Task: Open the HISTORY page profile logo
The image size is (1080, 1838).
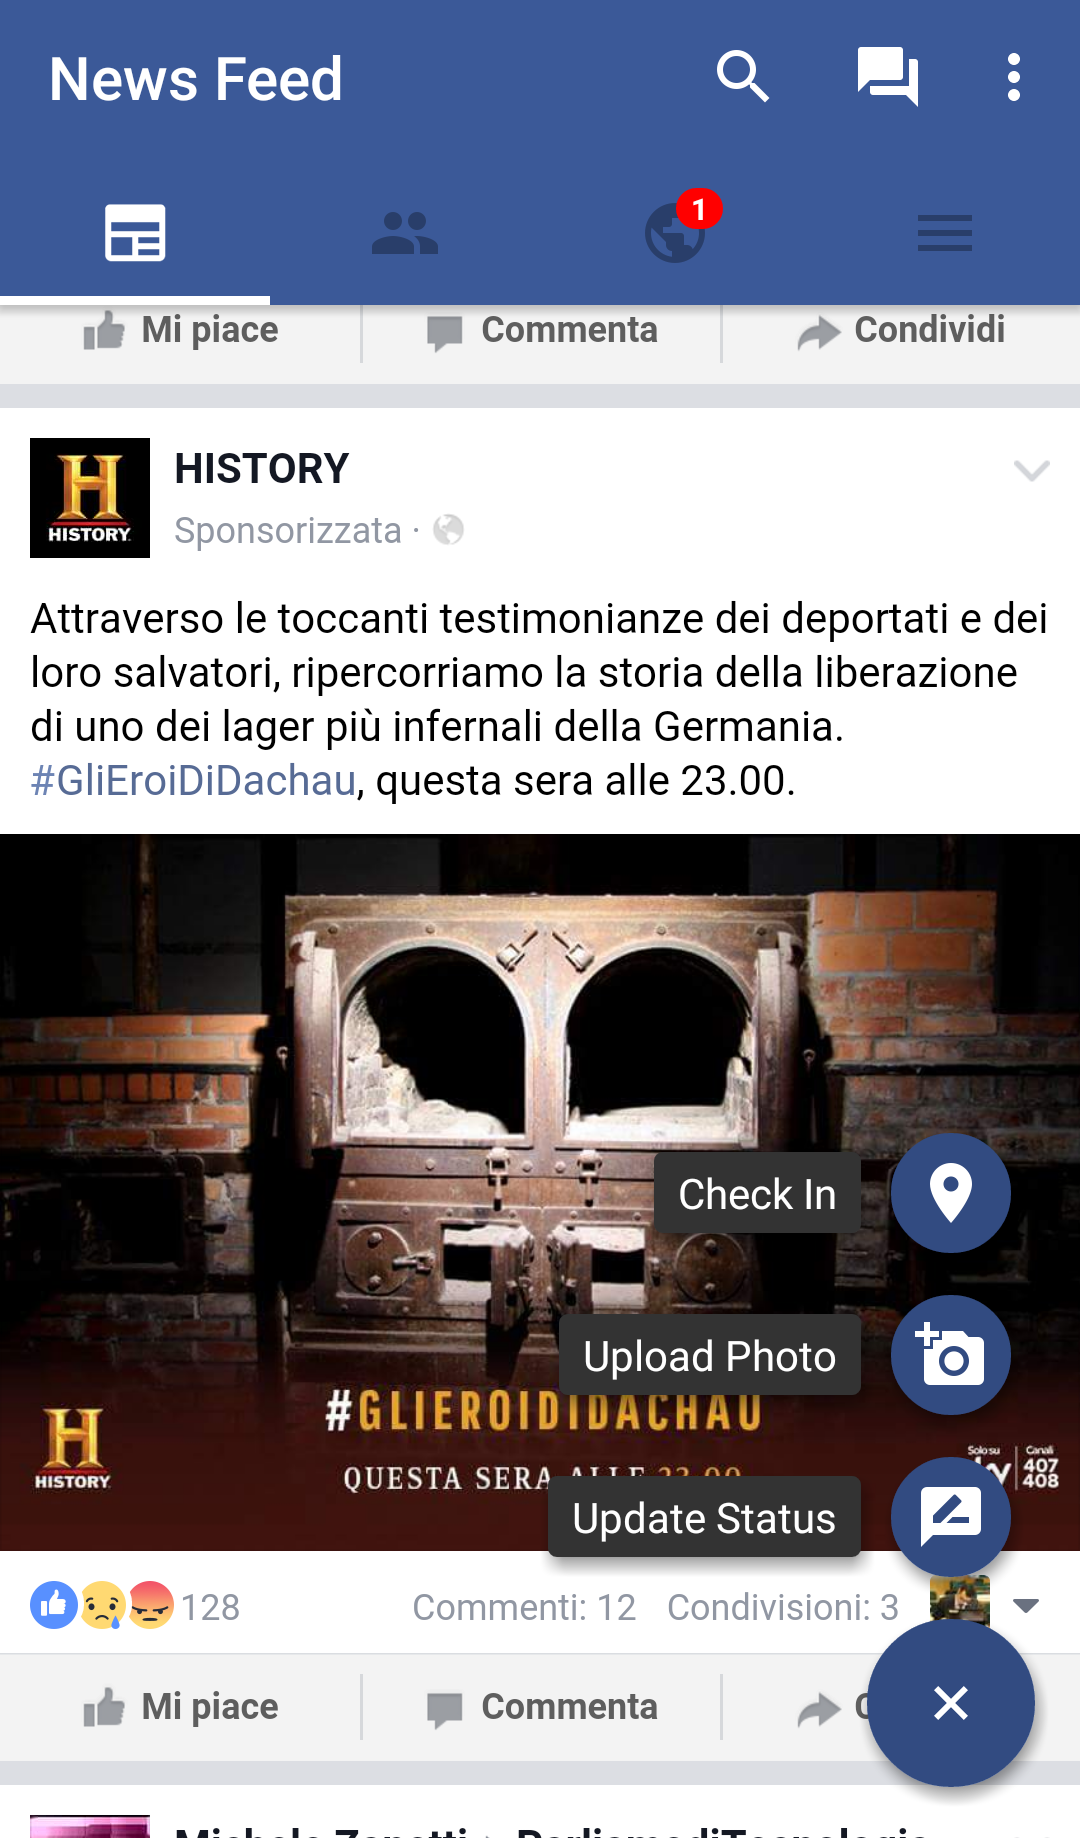Action: (x=90, y=498)
